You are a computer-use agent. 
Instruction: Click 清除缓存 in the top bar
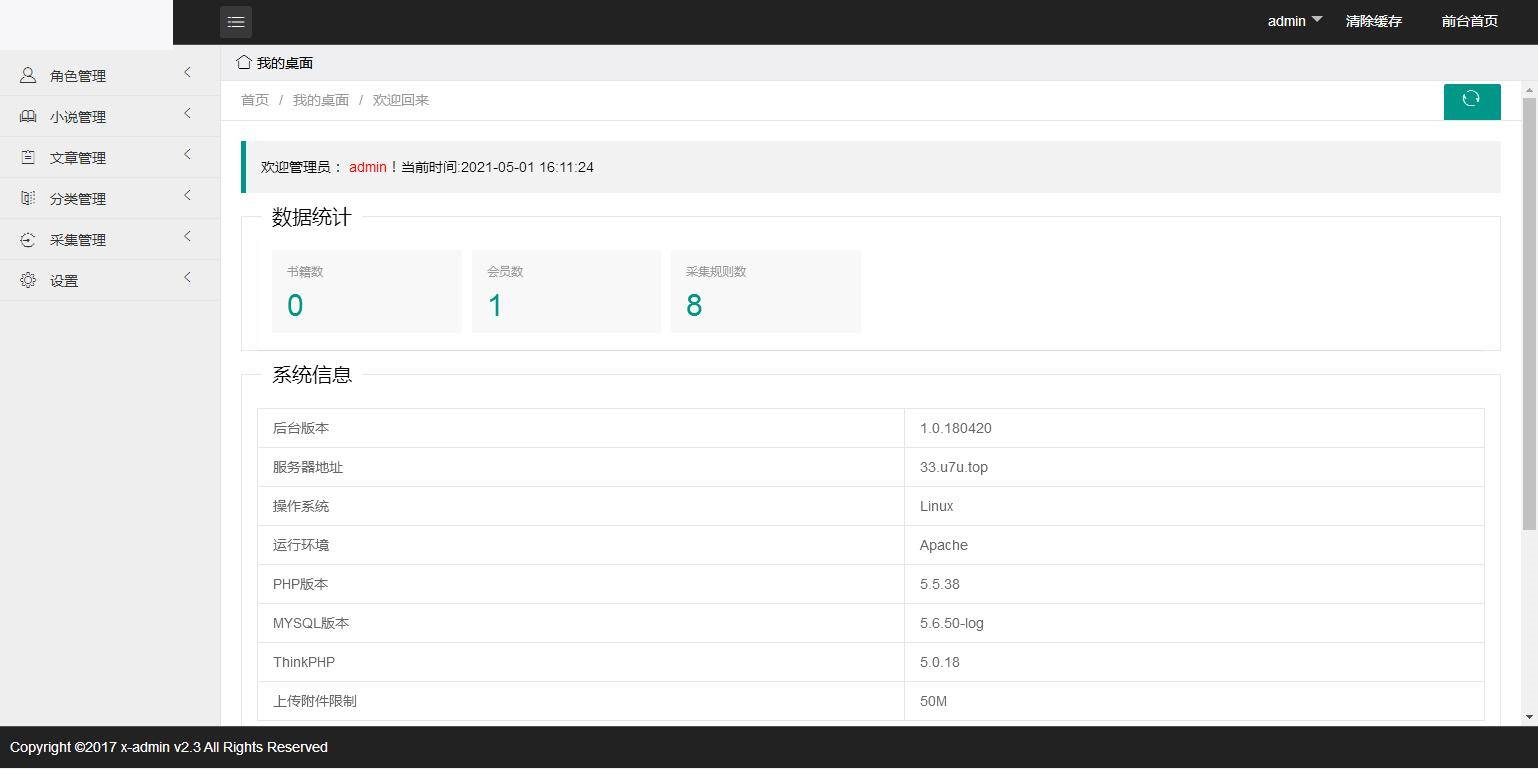[x=1373, y=21]
